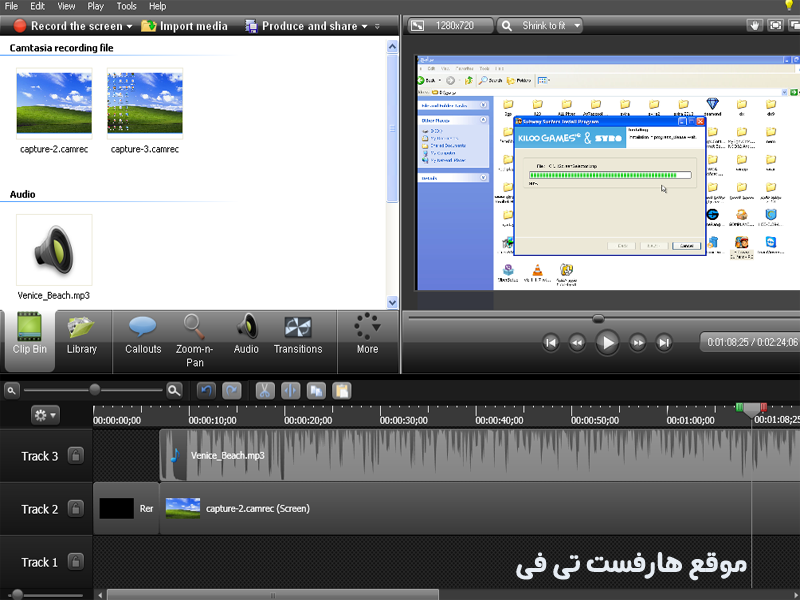The height and width of the screenshot is (600, 800).
Task: Open the toolbar overflow arrow after Produce and share
Action: (377, 26)
